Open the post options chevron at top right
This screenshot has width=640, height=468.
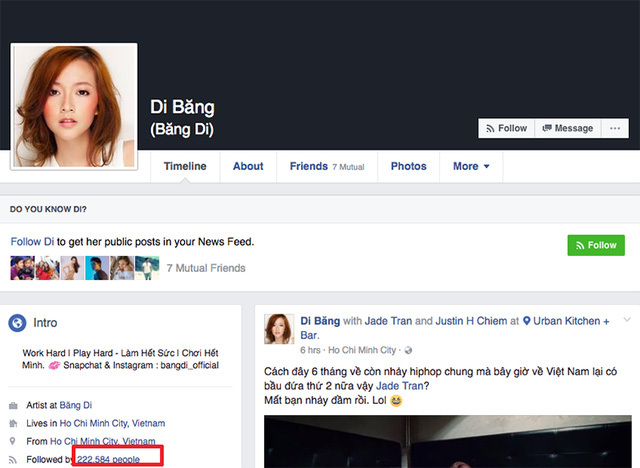626,320
